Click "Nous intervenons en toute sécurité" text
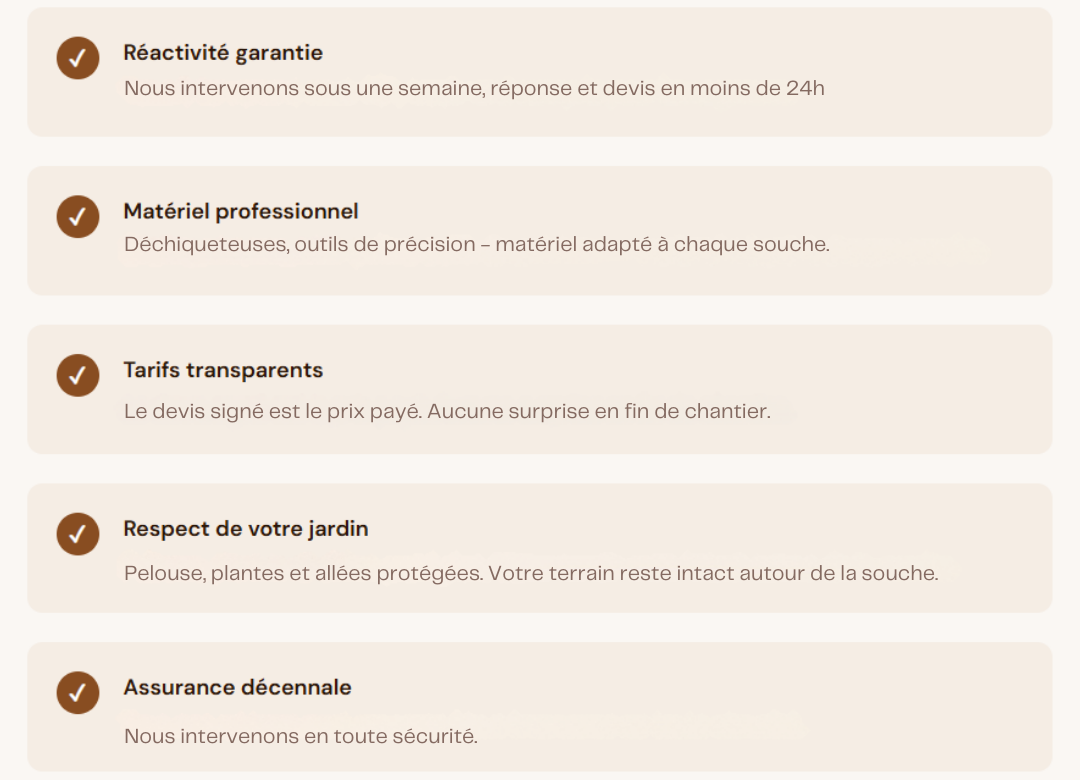 [301, 736]
